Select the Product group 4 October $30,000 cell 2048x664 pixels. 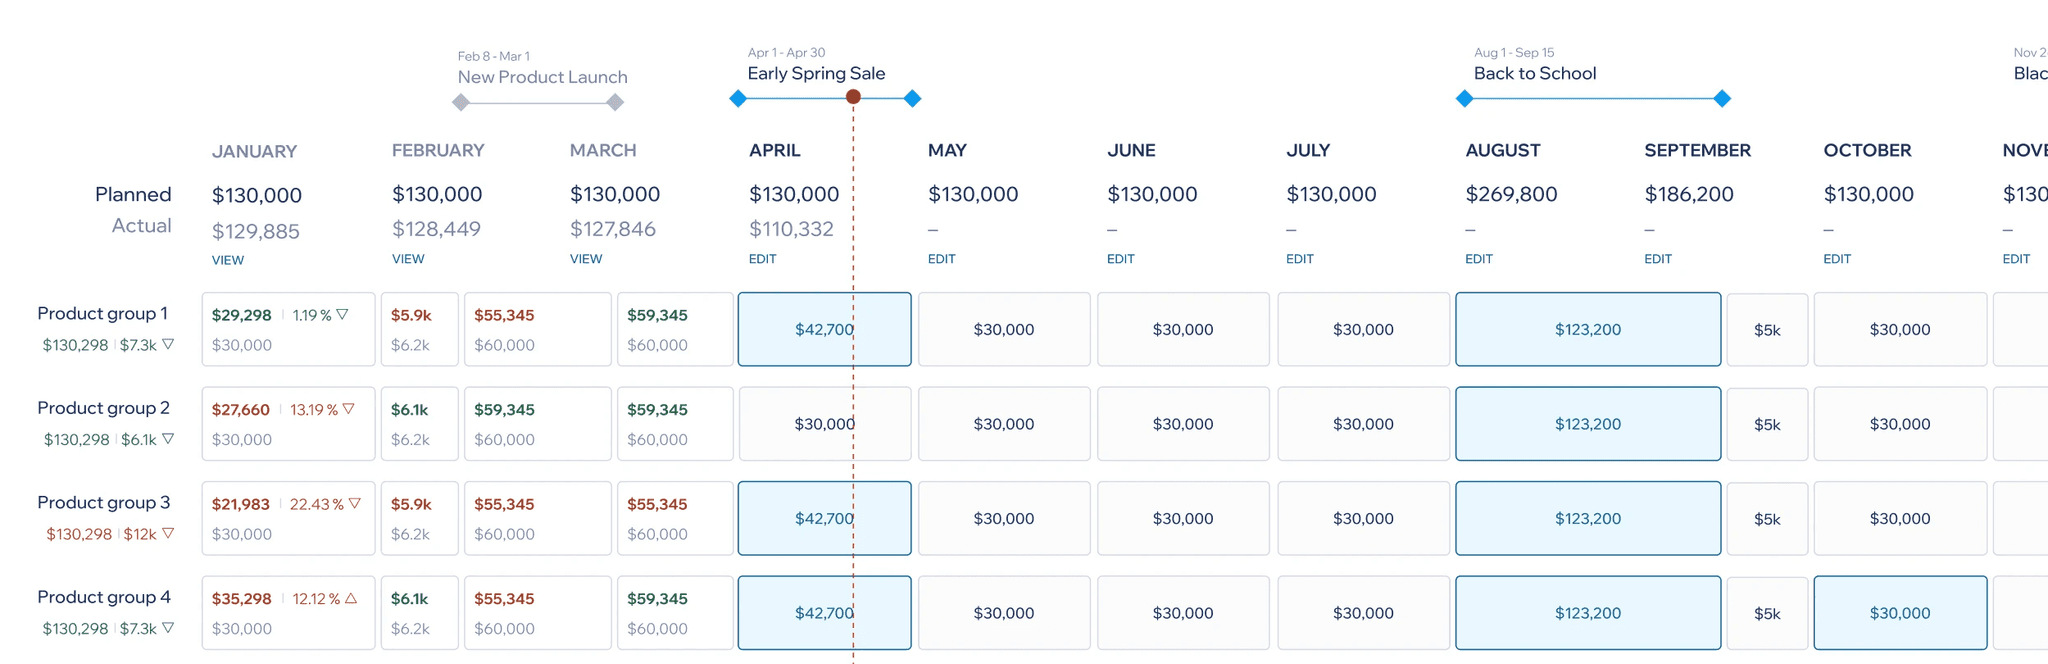pyautogui.click(x=1900, y=613)
